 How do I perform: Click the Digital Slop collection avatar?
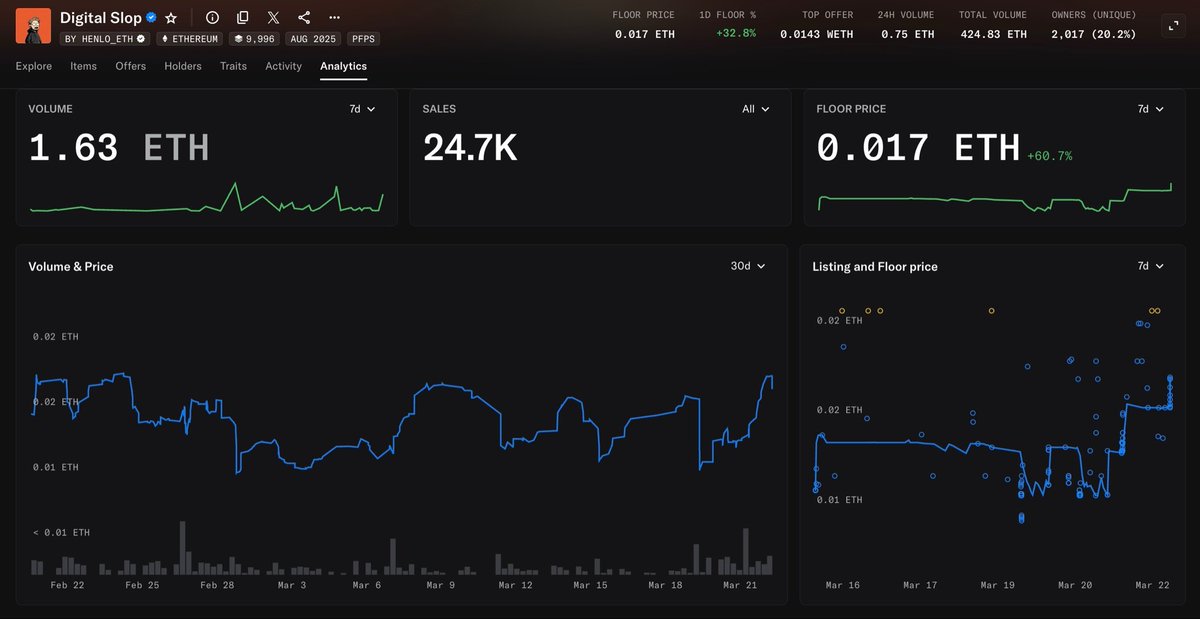pos(33,25)
